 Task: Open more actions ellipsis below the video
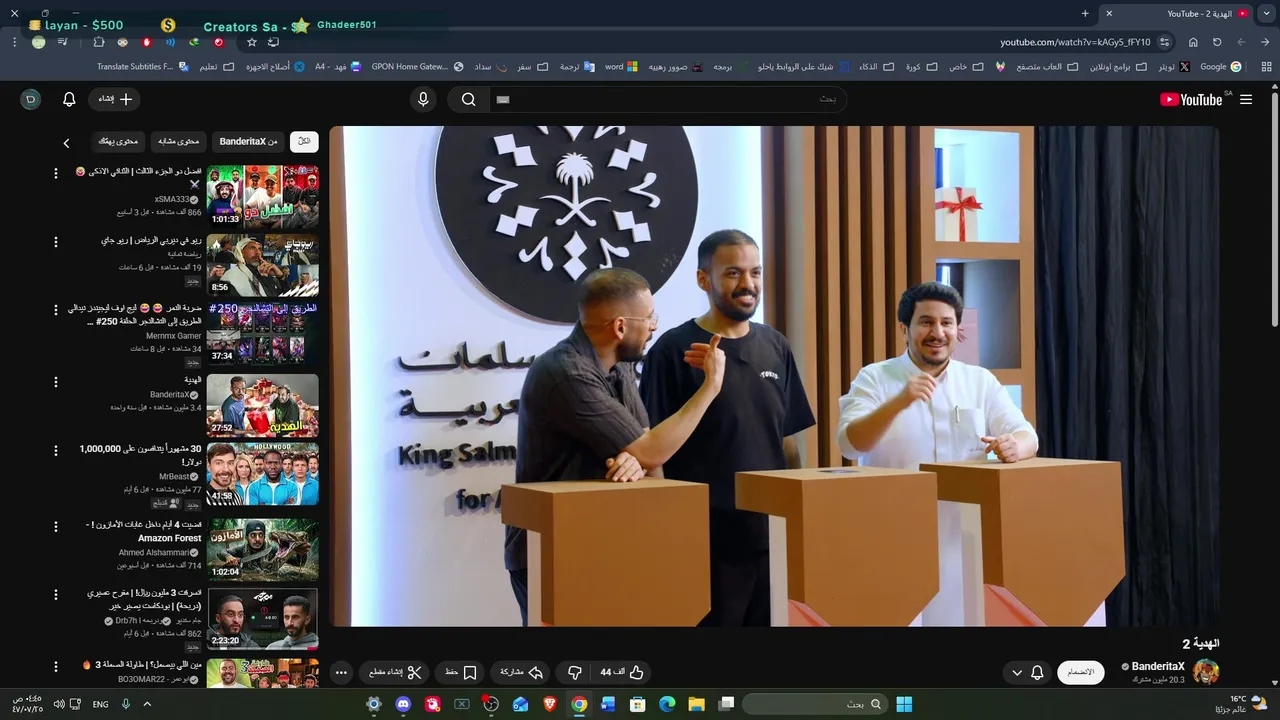point(341,672)
